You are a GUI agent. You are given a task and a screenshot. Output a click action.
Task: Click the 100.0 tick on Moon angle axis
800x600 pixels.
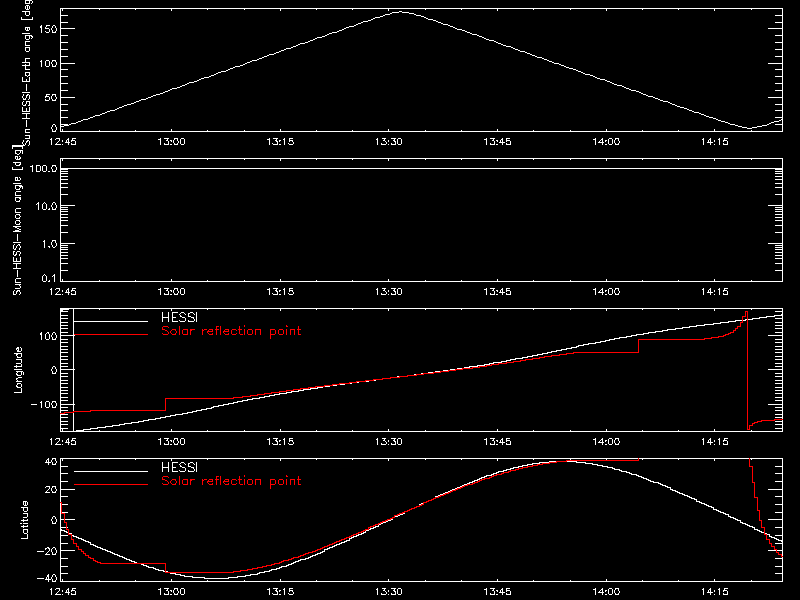pyautogui.click(x=43, y=168)
